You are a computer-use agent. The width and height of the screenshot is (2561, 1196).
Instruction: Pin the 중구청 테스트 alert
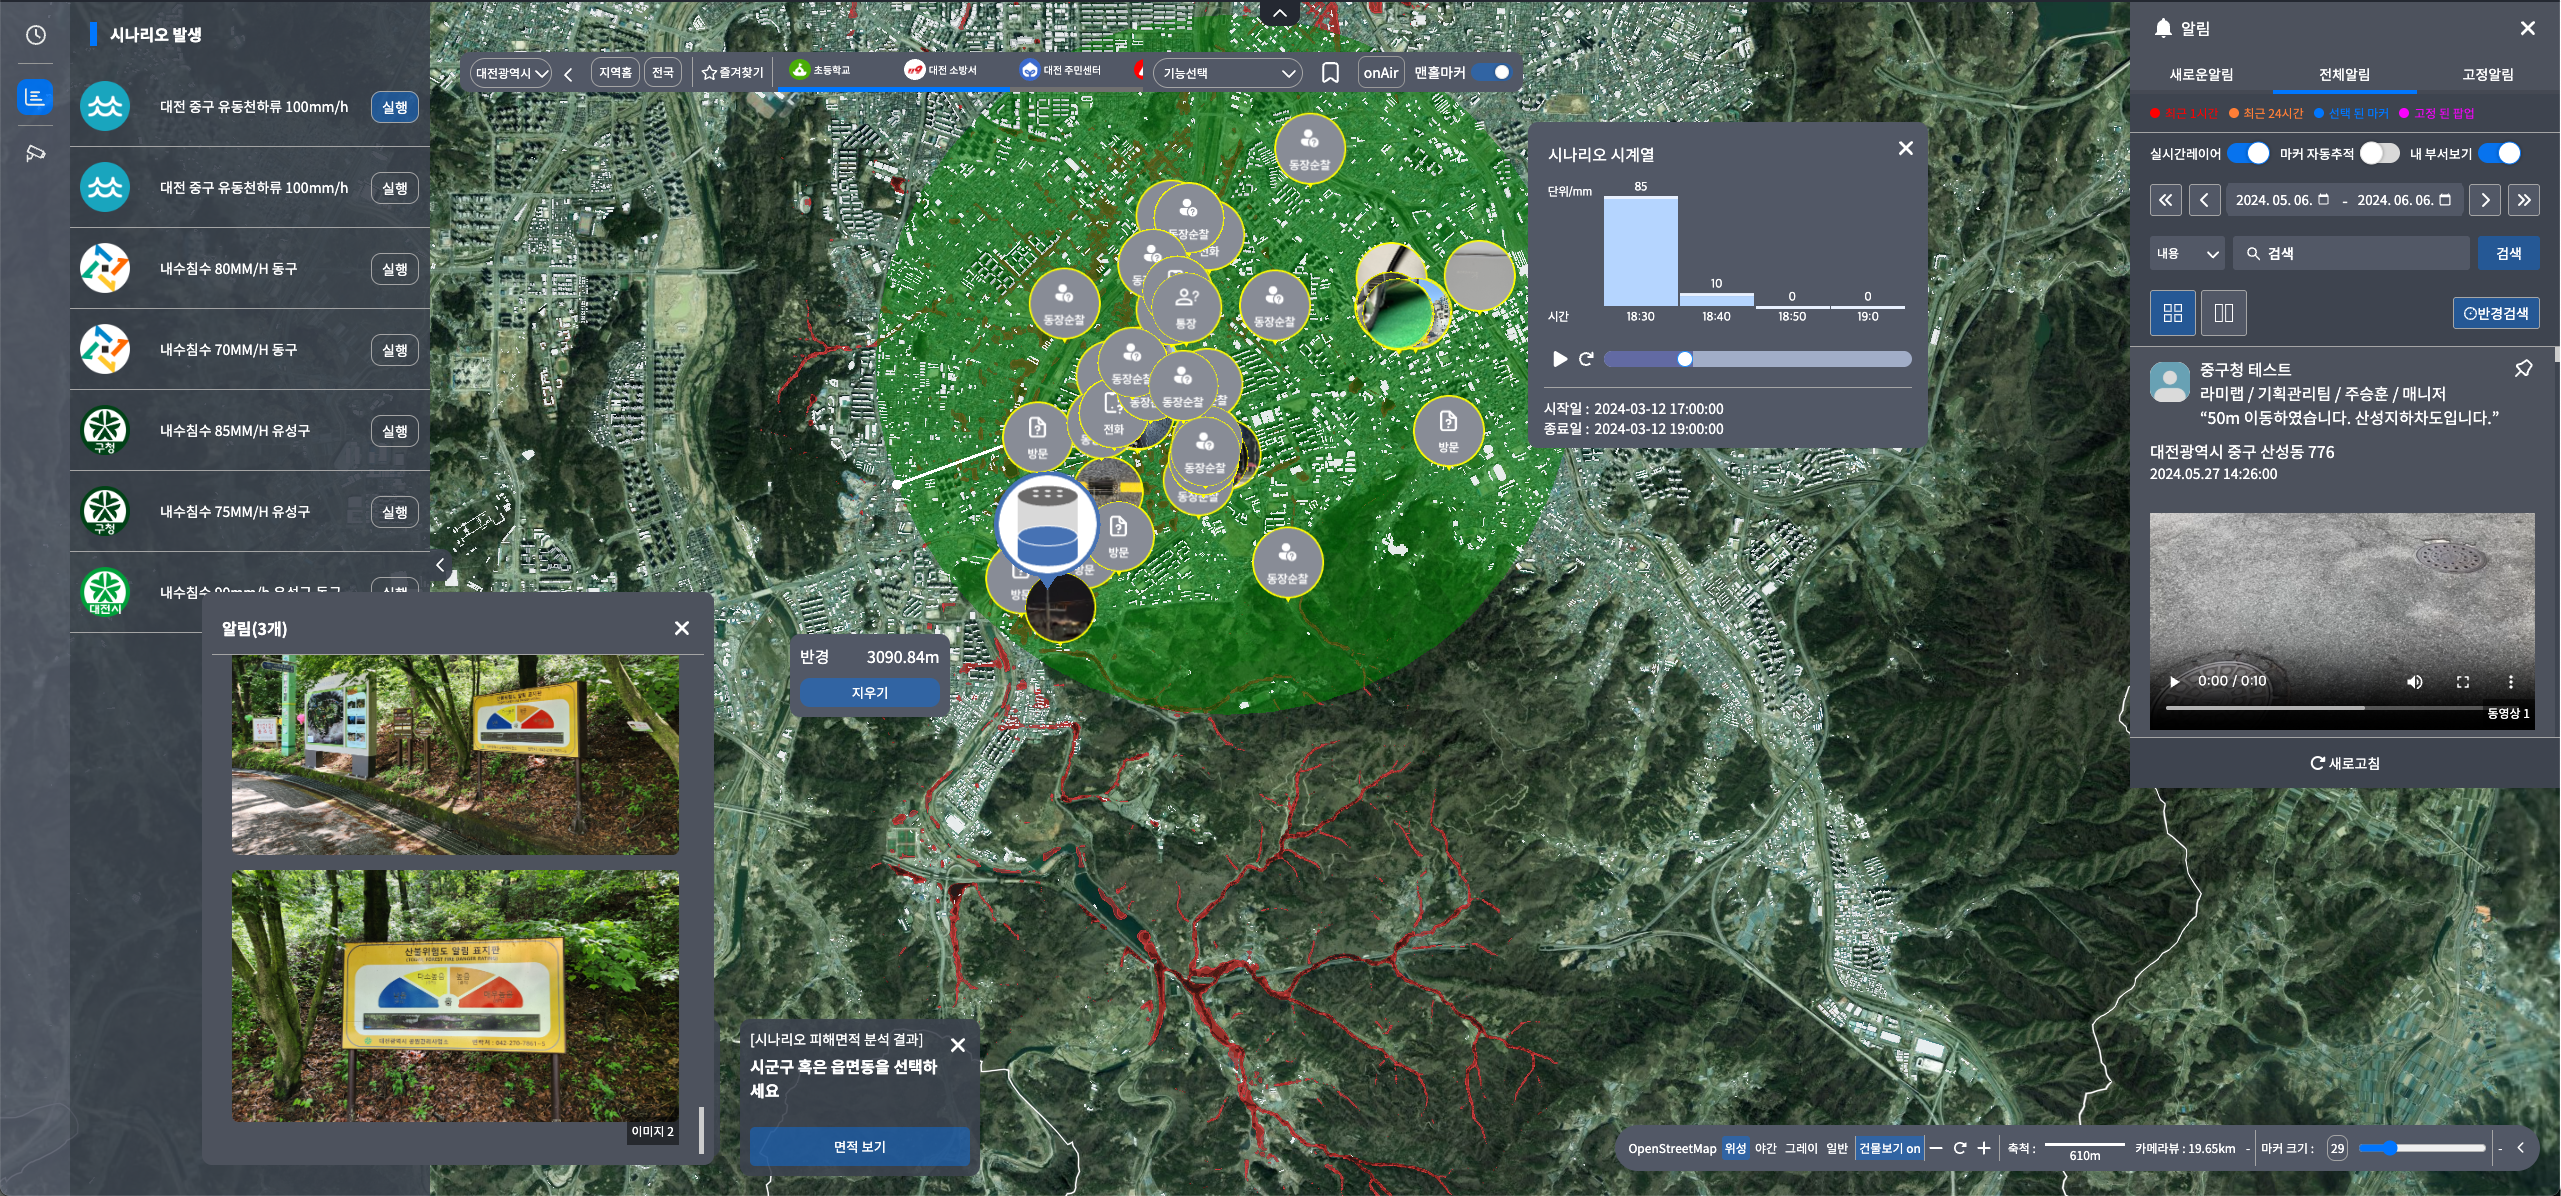click(2523, 369)
